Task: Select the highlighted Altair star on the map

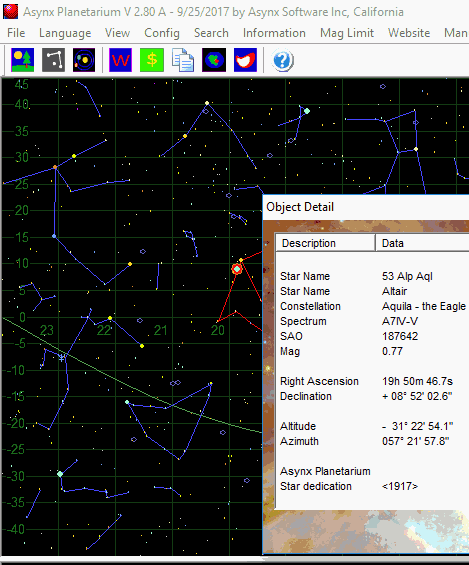Action: 237,269
